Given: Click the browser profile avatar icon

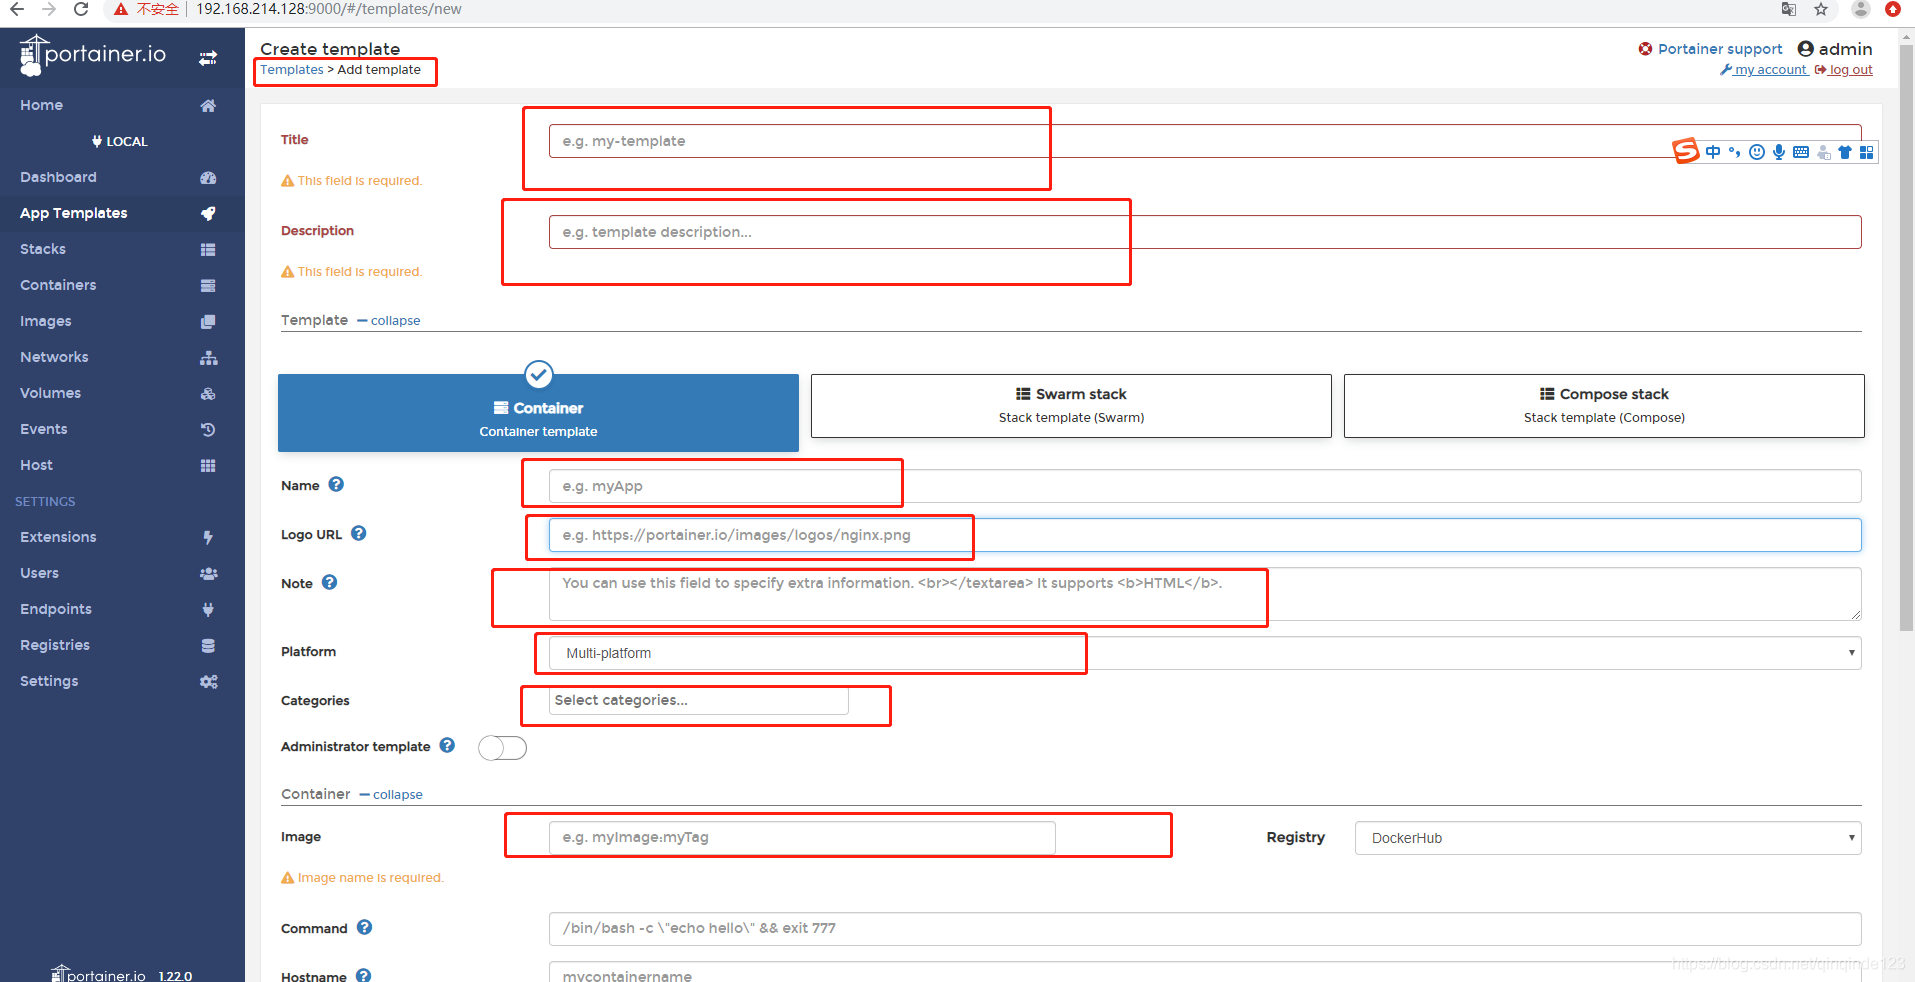Looking at the screenshot, I should click(1860, 9).
